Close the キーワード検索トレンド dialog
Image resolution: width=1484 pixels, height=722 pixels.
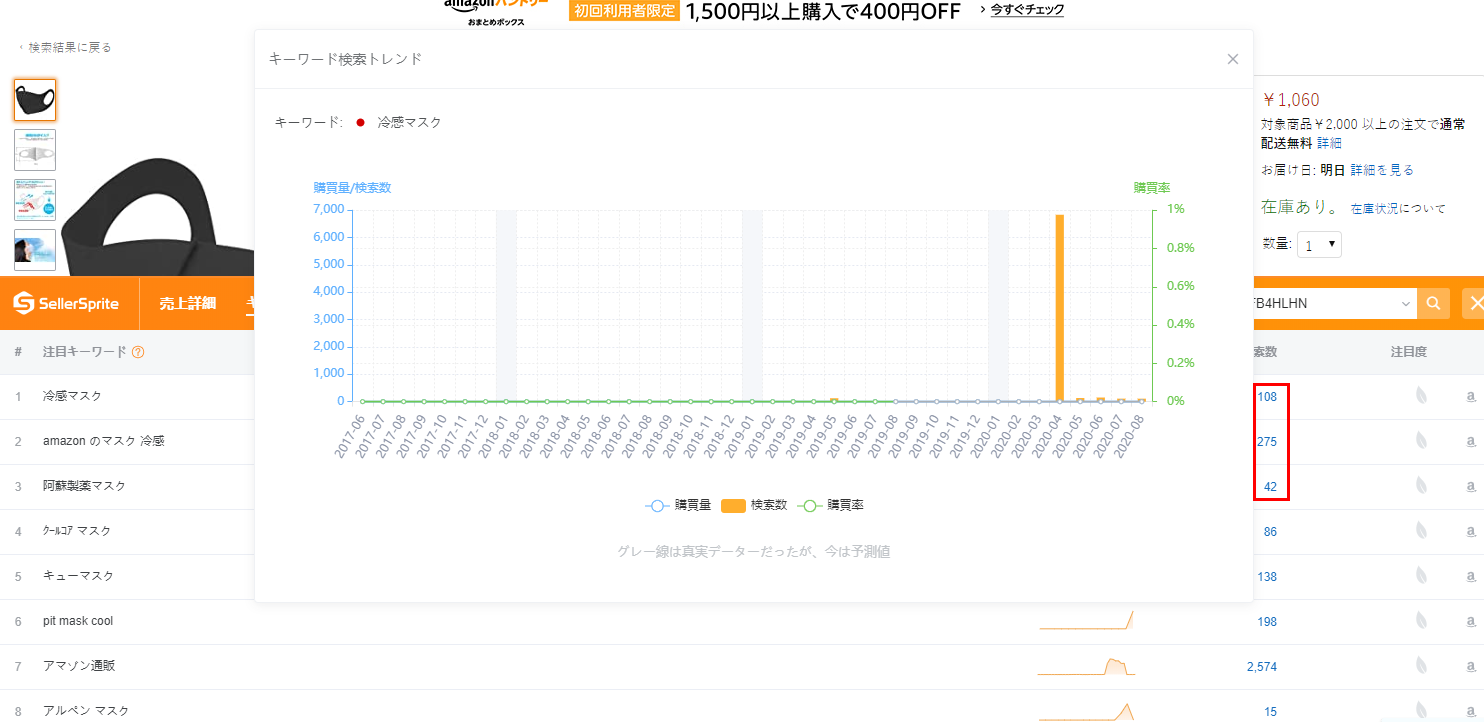tap(1233, 59)
